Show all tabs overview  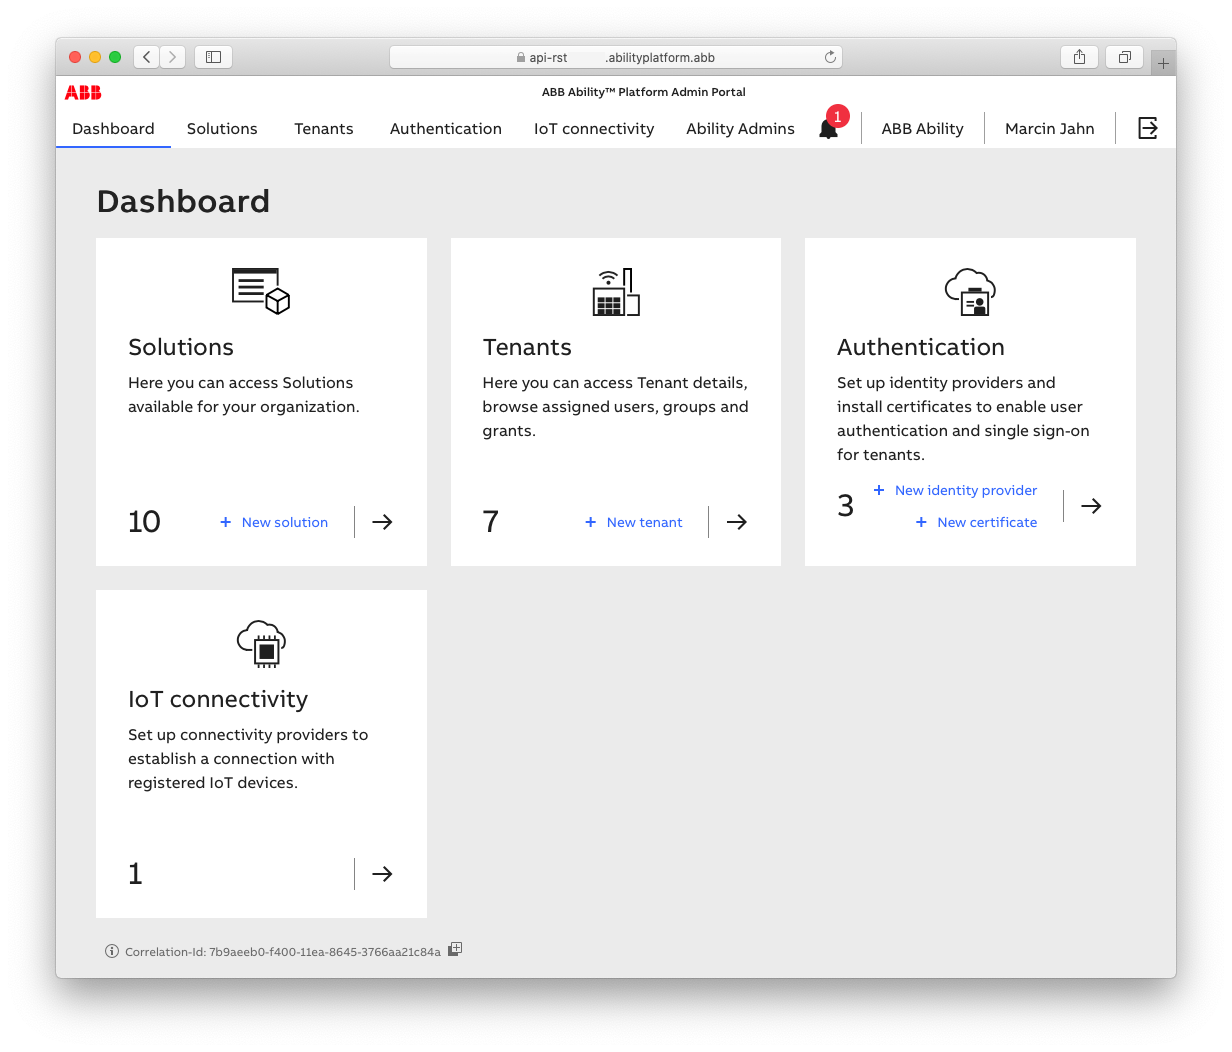(1124, 57)
